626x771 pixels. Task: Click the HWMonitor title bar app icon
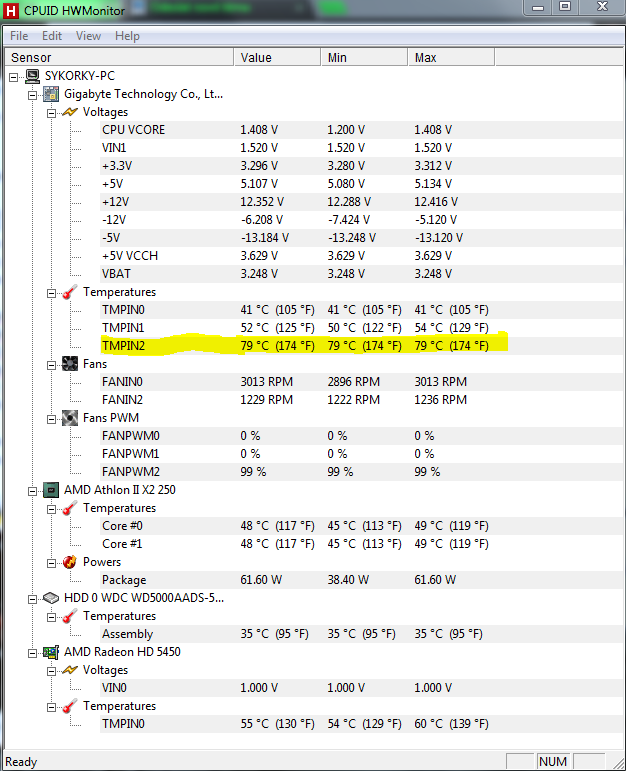tap(11, 11)
